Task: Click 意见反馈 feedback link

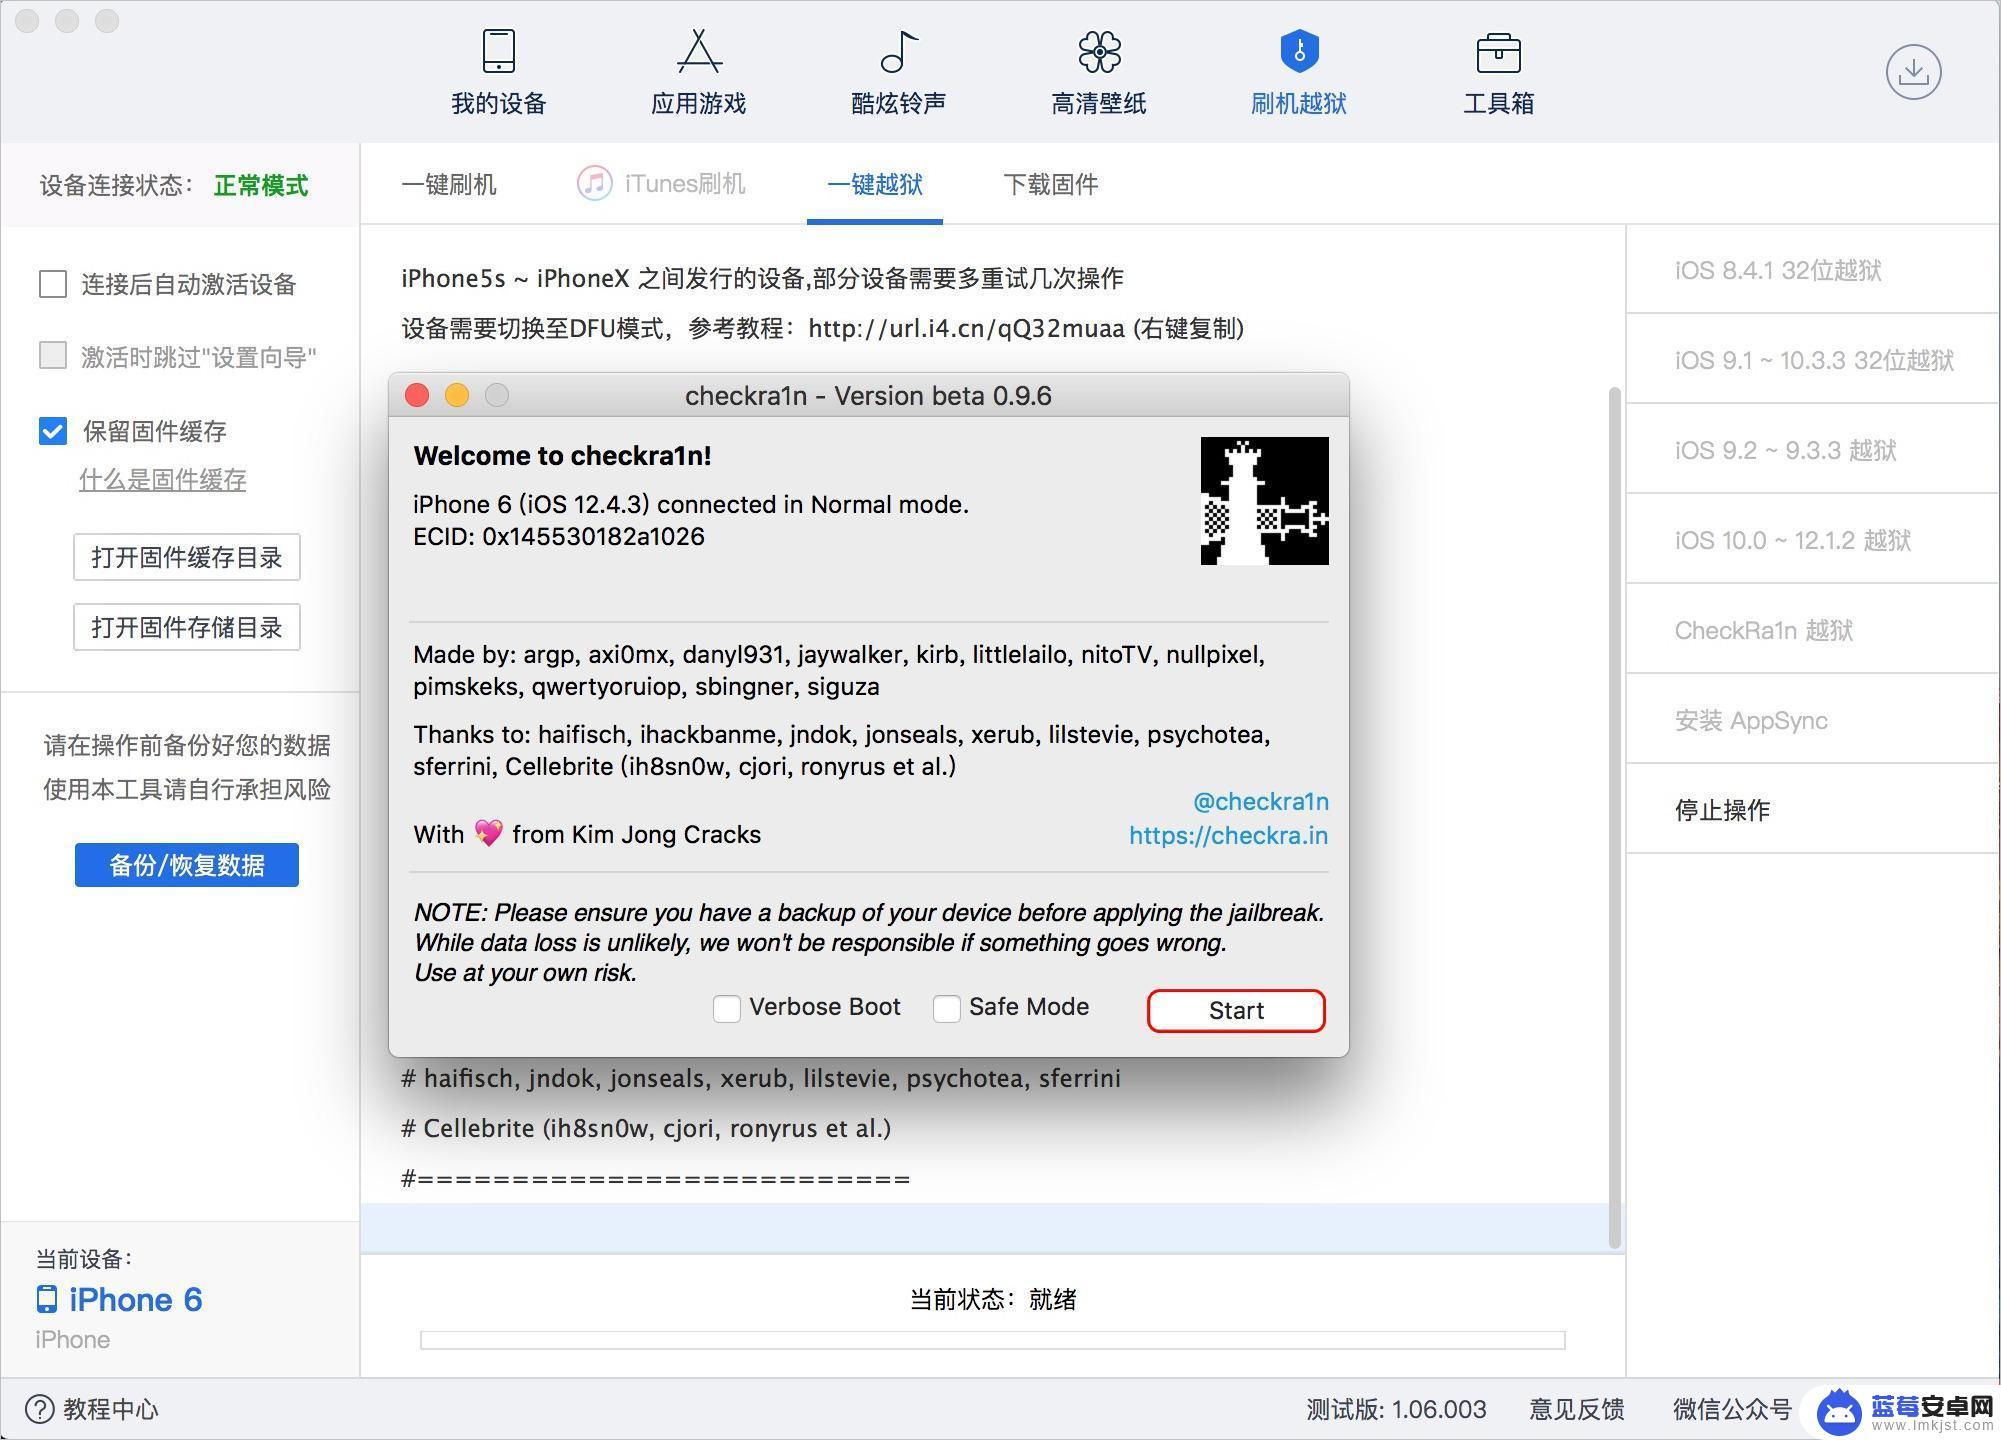Action: point(1577,1409)
